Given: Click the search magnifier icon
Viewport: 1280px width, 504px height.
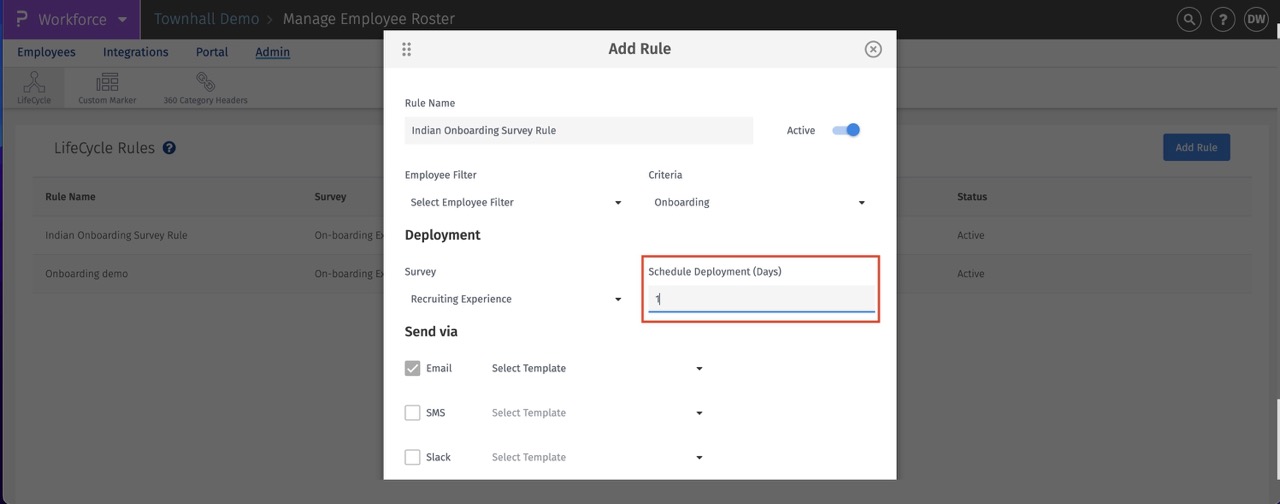Looking at the screenshot, I should click(1189, 19).
